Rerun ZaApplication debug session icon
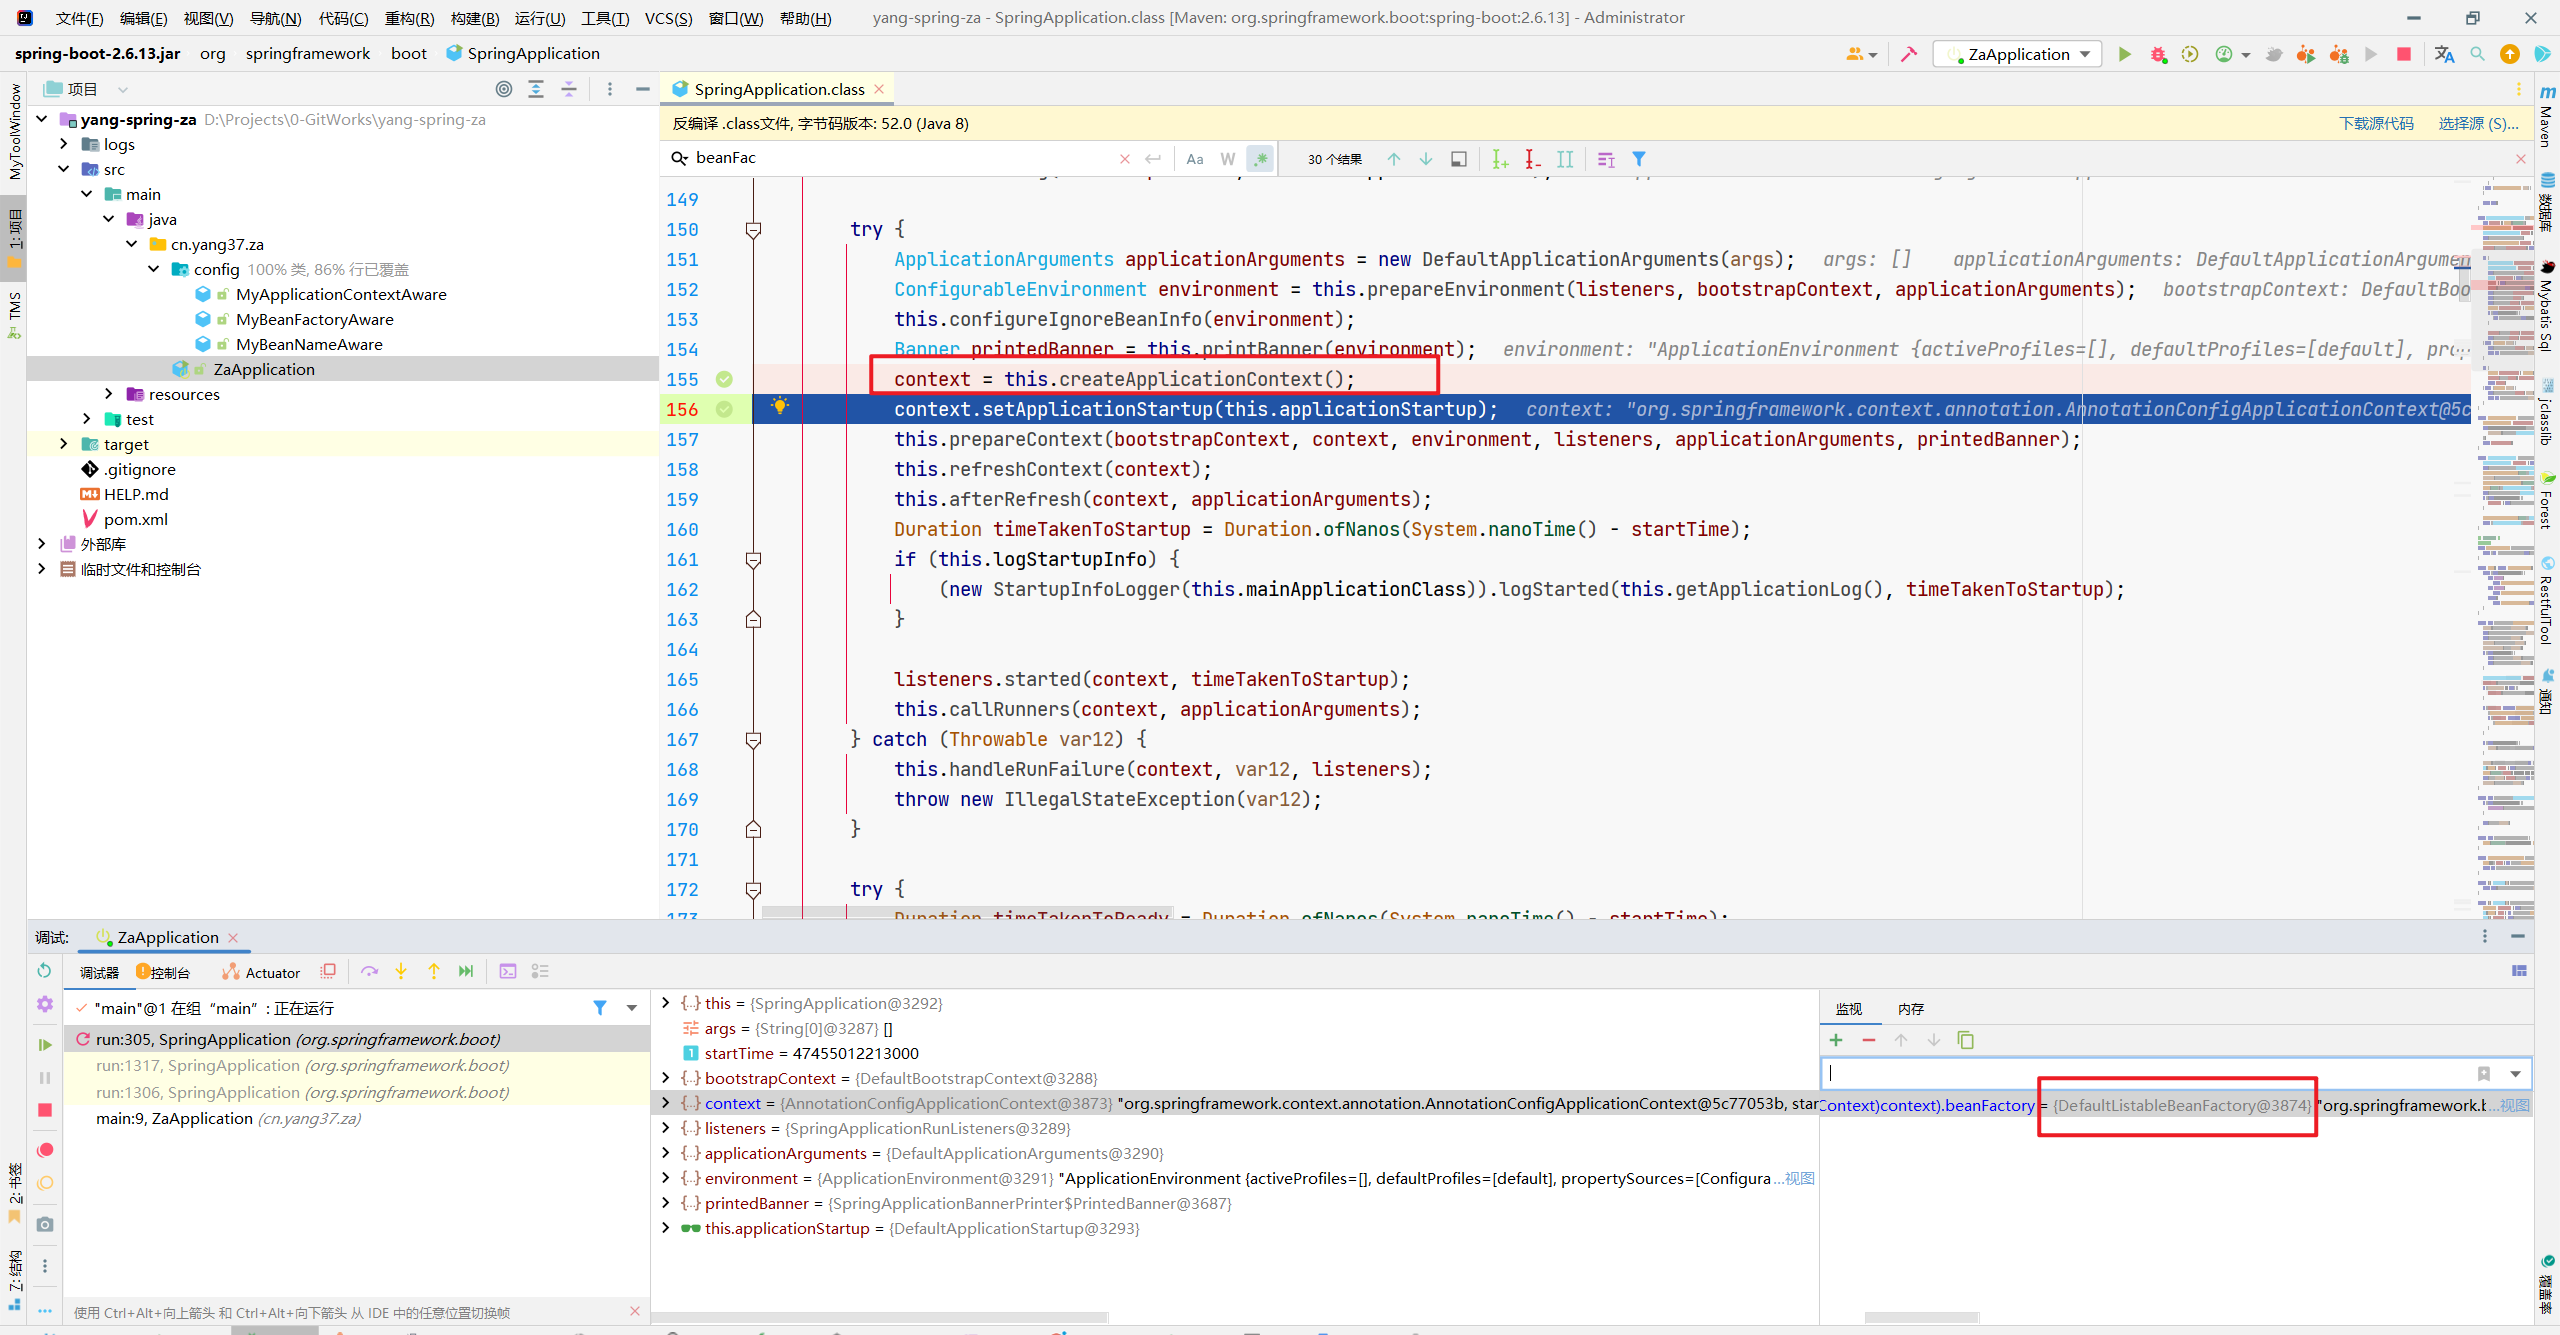Screen dimensions: 2560x1335 (x=44, y=970)
